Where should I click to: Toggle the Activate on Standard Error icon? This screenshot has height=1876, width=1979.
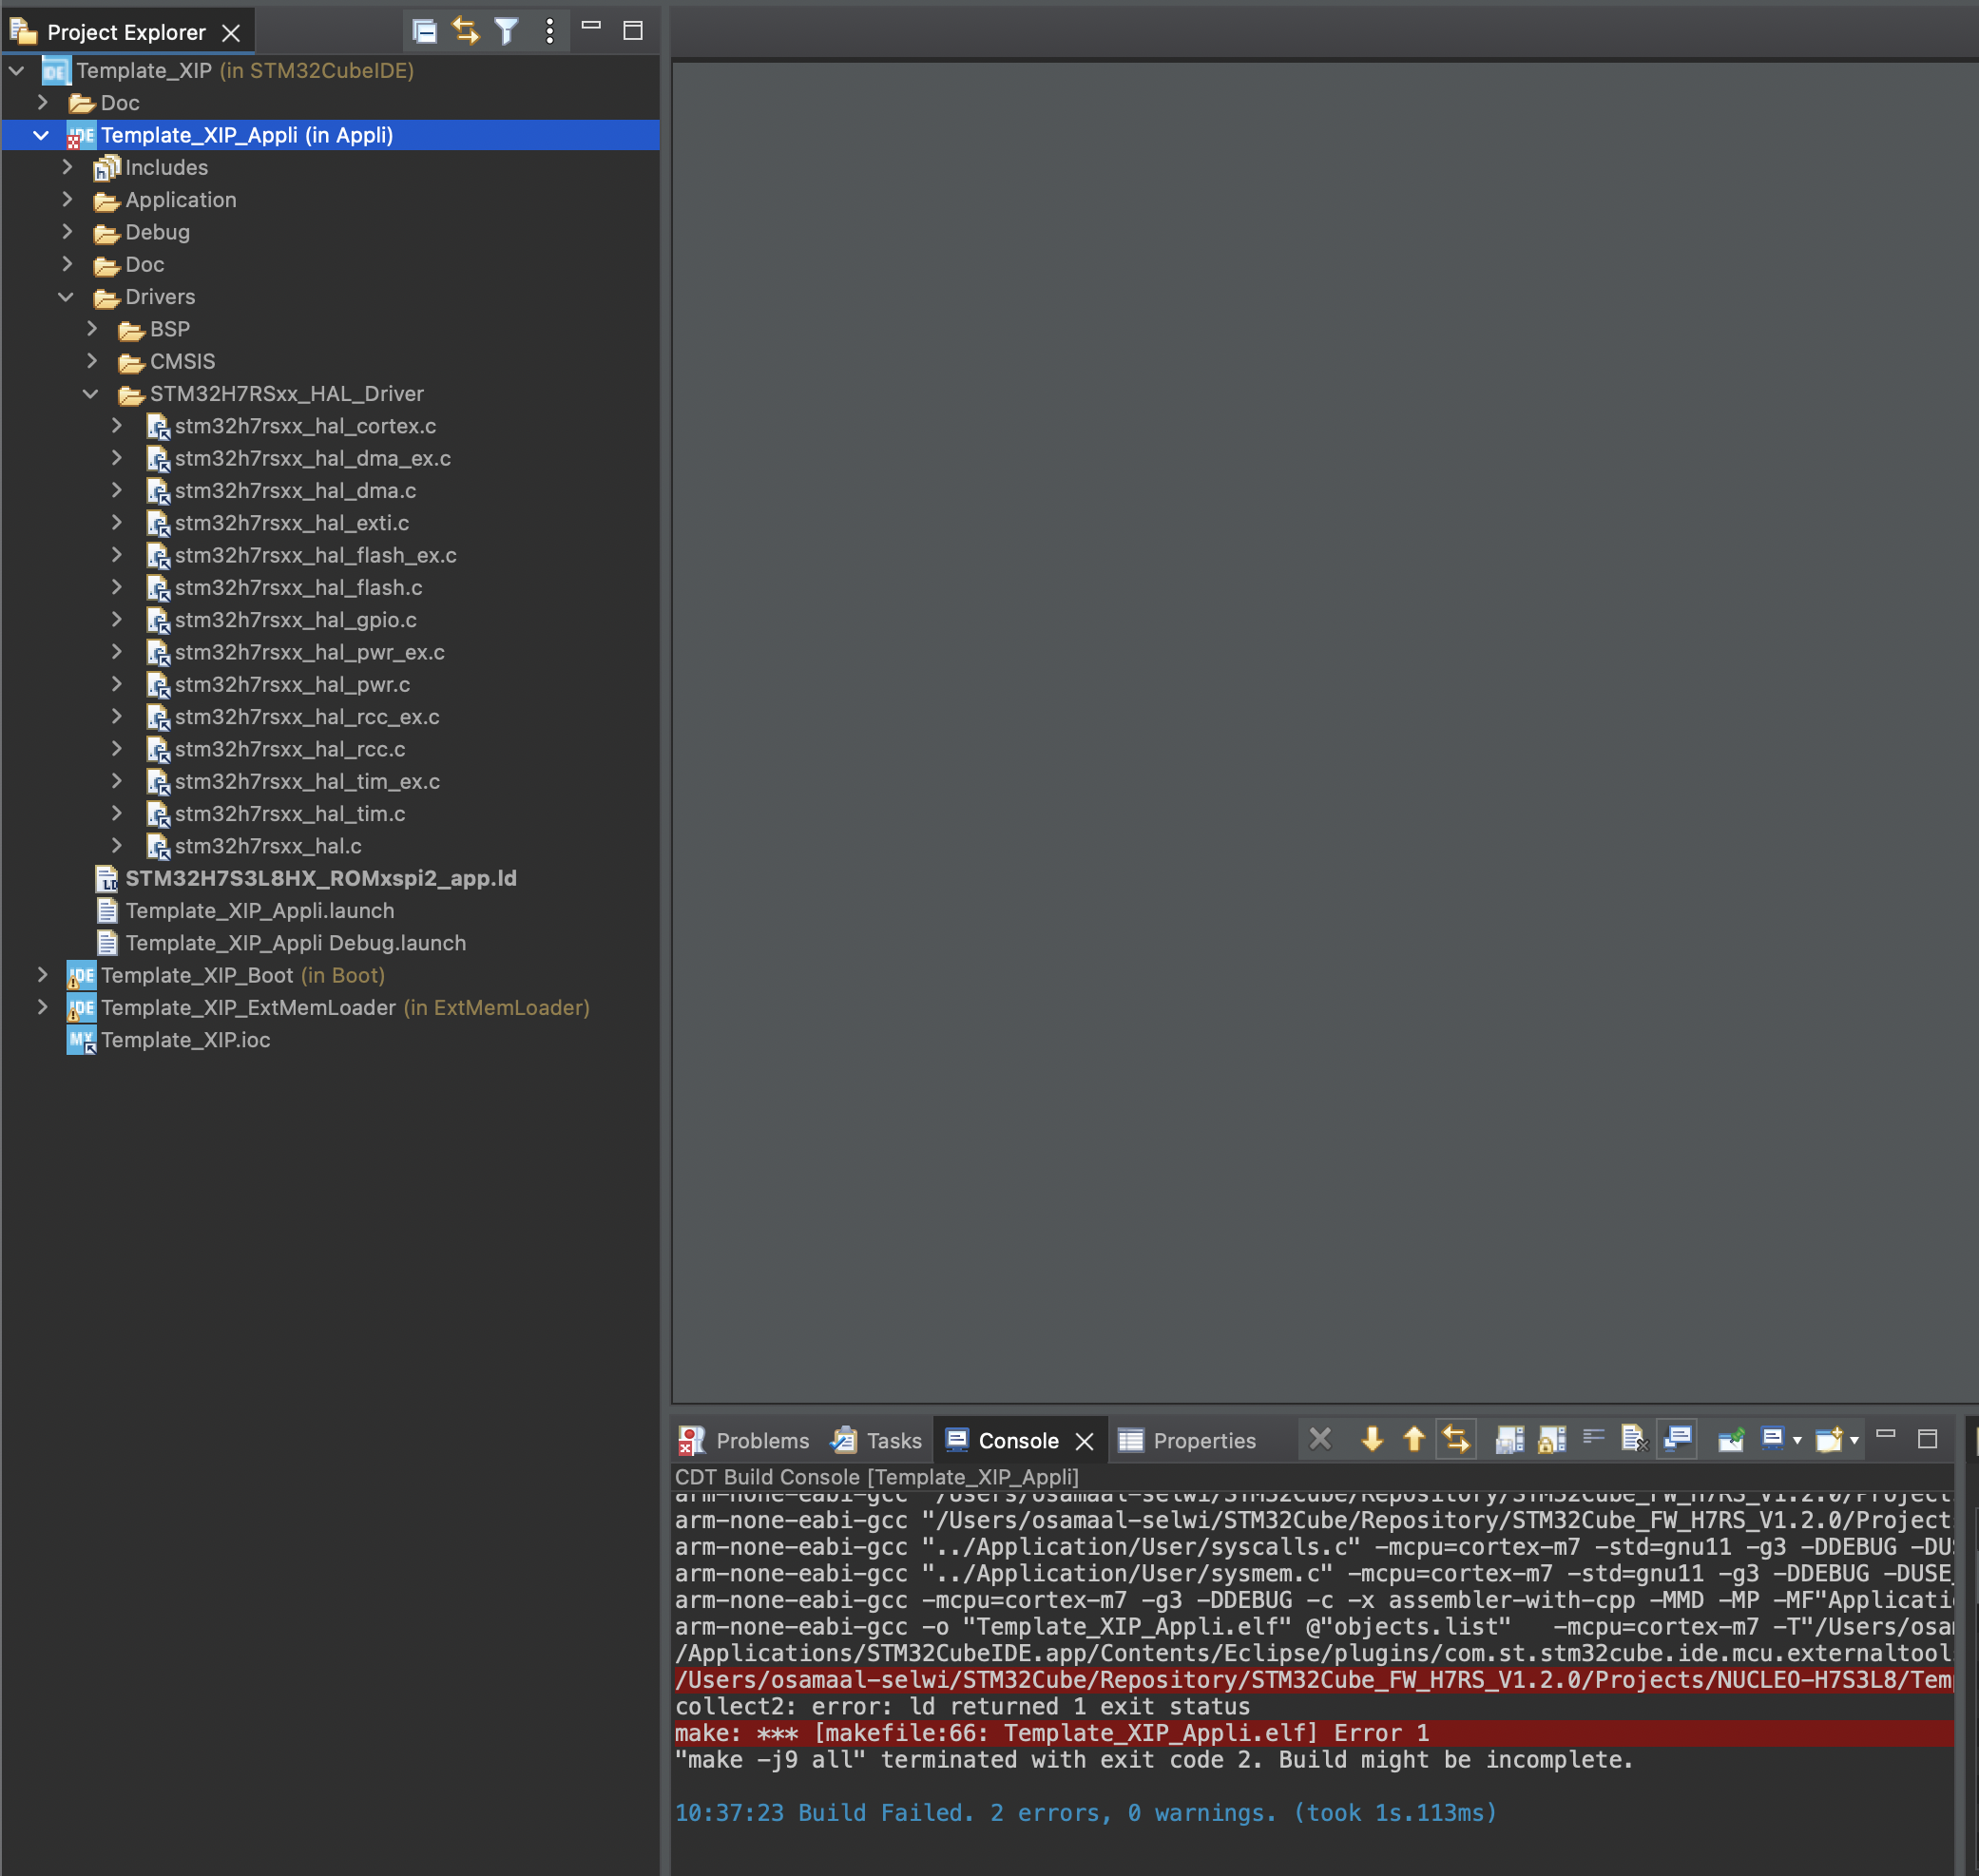[x=1510, y=1439]
